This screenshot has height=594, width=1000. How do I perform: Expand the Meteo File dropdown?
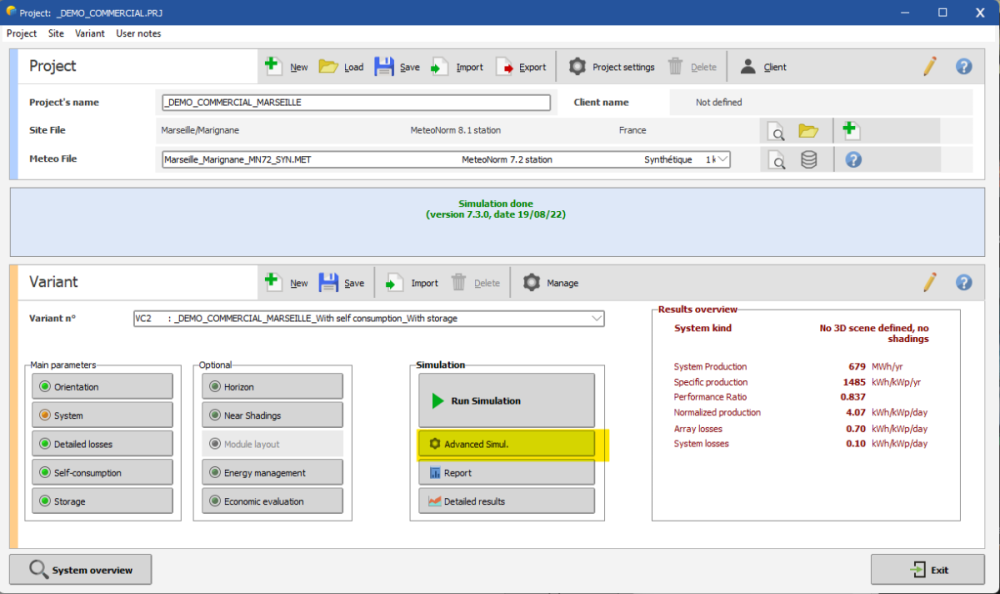pos(722,159)
